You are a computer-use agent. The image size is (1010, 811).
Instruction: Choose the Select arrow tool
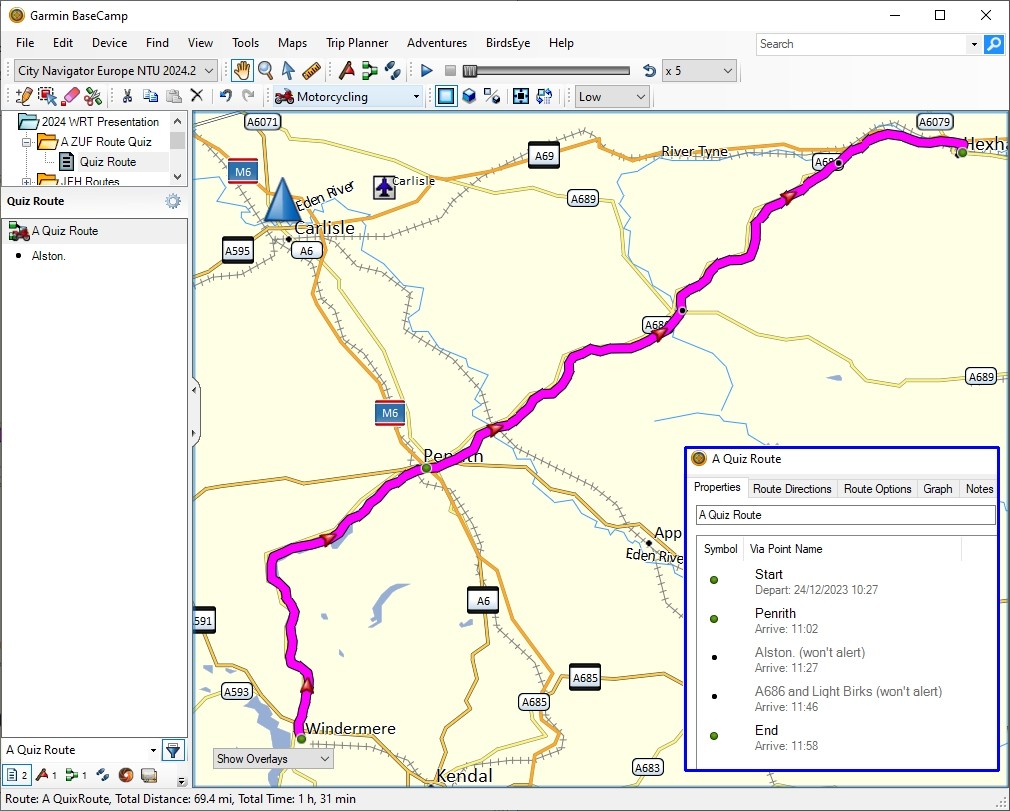[288, 70]
